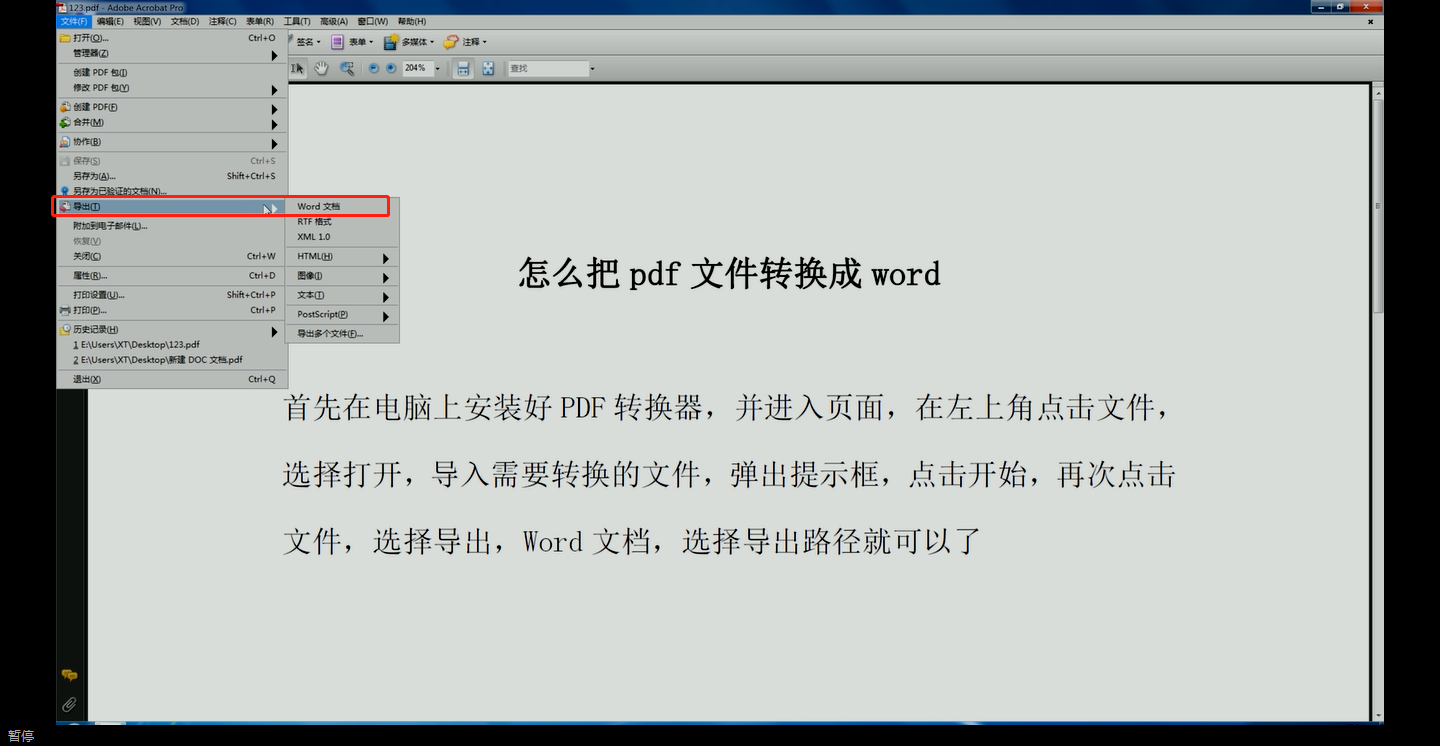
Task: Choose 导出多个文件(F)...
Action: (343, 334)
